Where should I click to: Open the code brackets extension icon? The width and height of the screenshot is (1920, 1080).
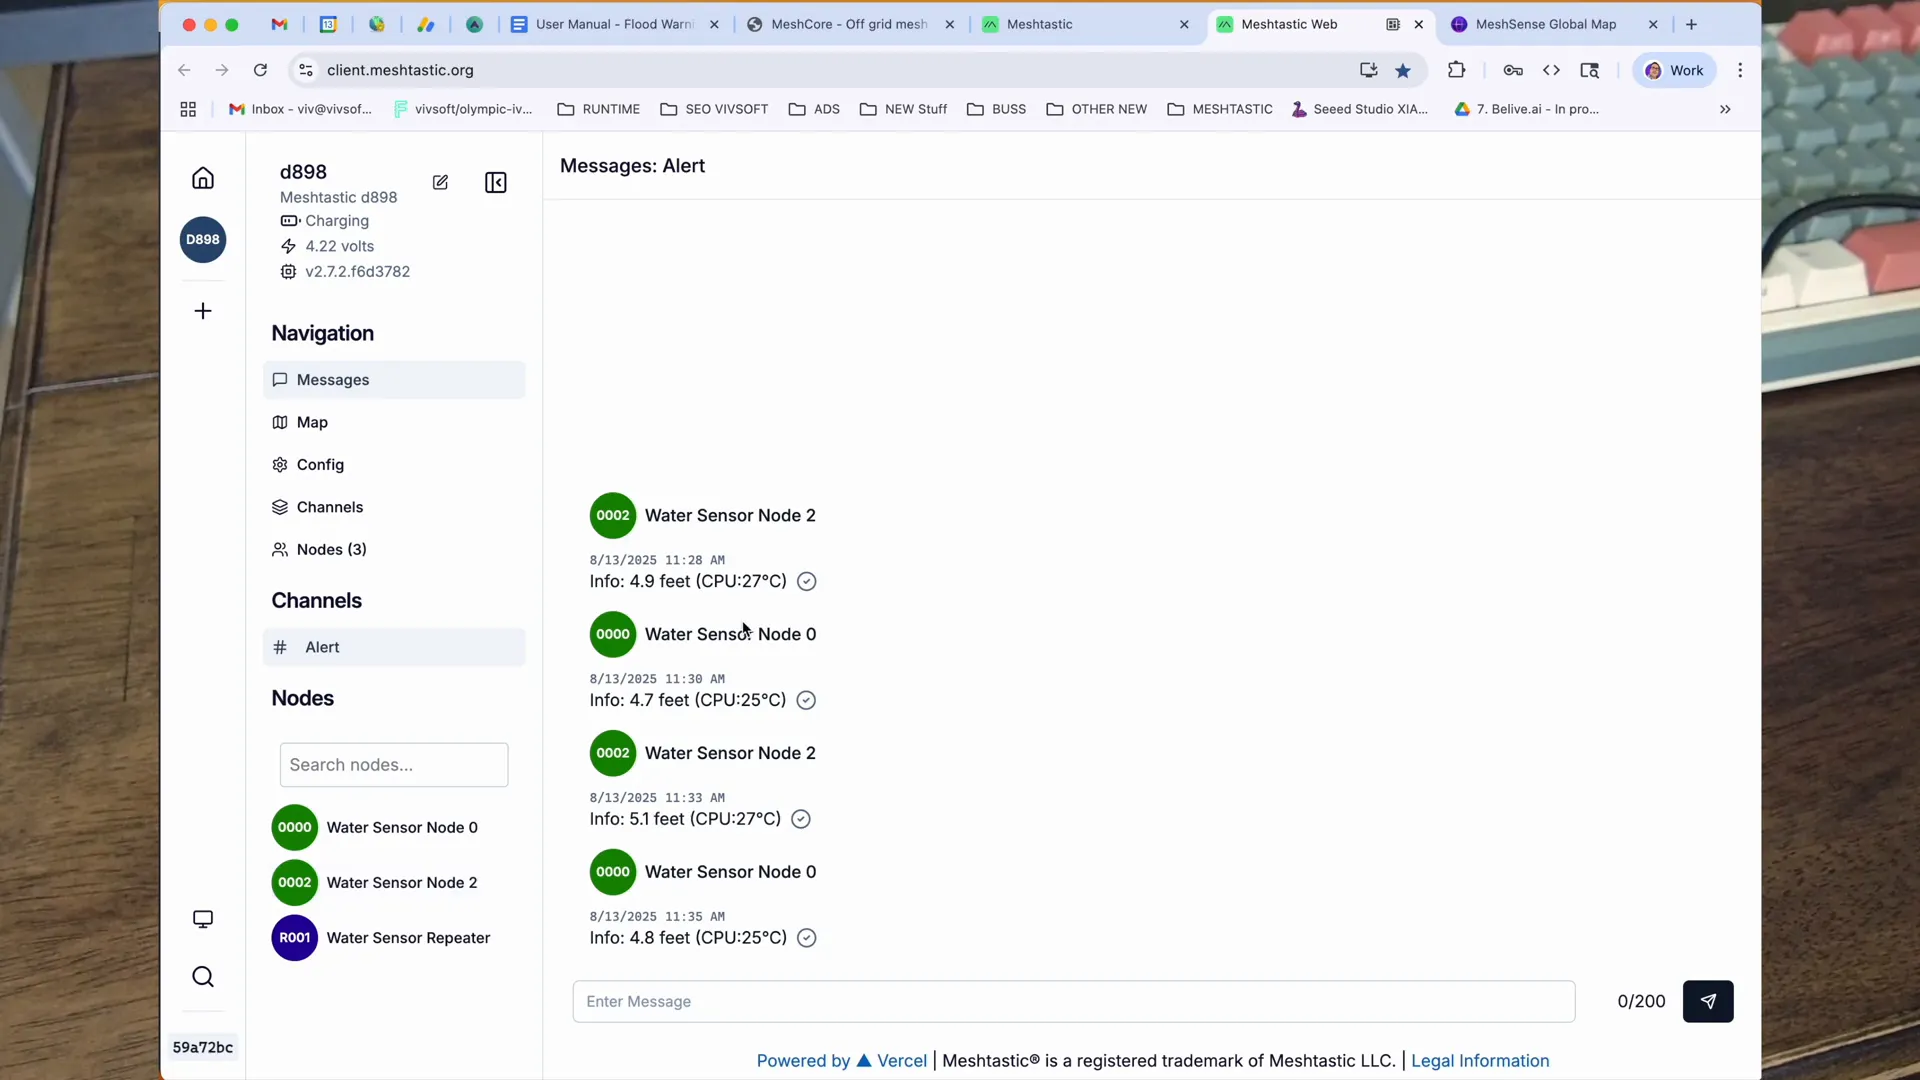coord(1551,70)
